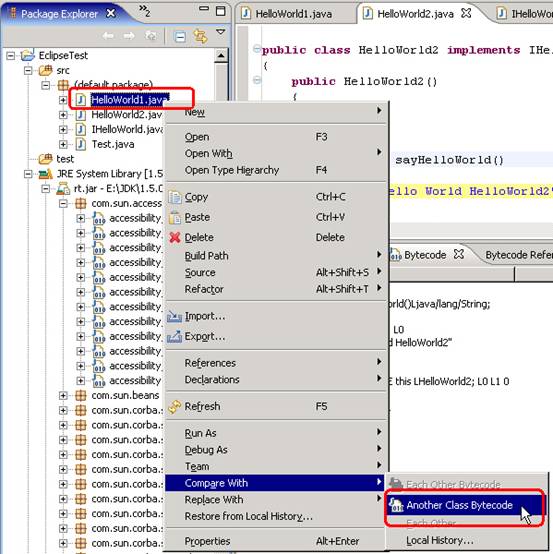Screen dimensions: 553x554
Task: Choose Restore from Local History...
Action: [276, 516]
